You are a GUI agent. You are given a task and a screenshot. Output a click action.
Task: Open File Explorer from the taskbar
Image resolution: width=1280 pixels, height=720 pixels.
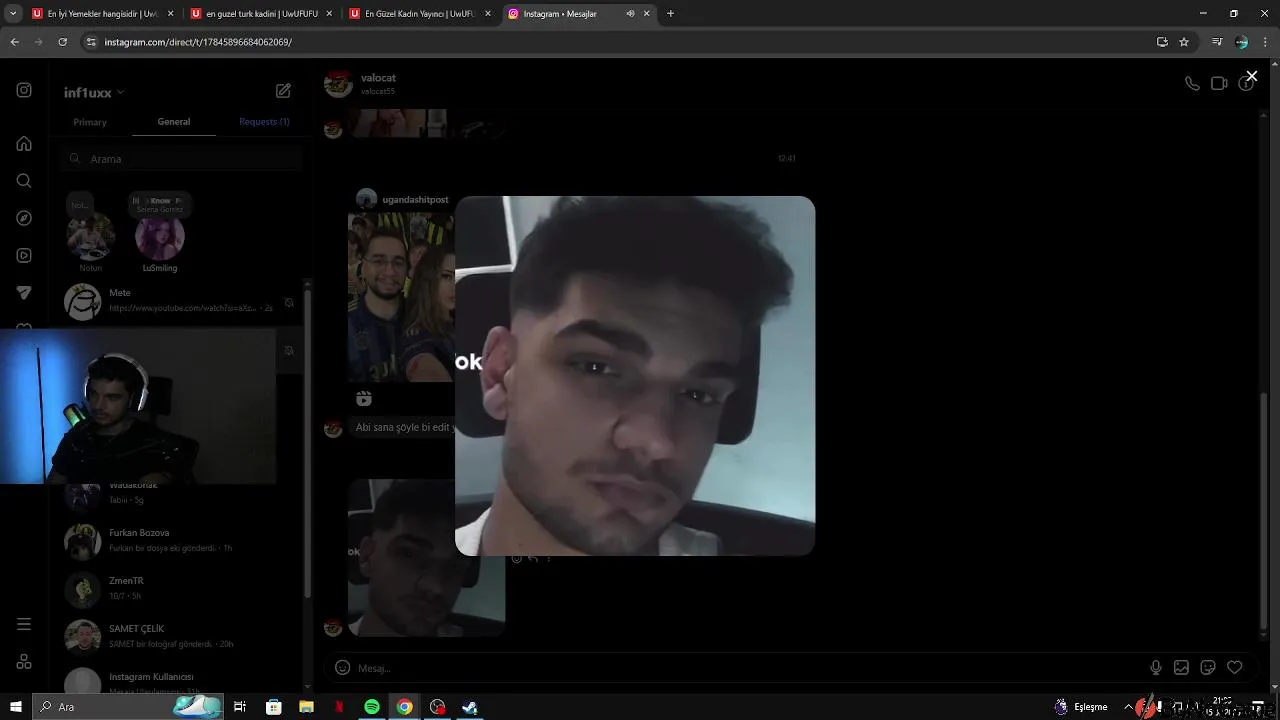pos(306,707)
